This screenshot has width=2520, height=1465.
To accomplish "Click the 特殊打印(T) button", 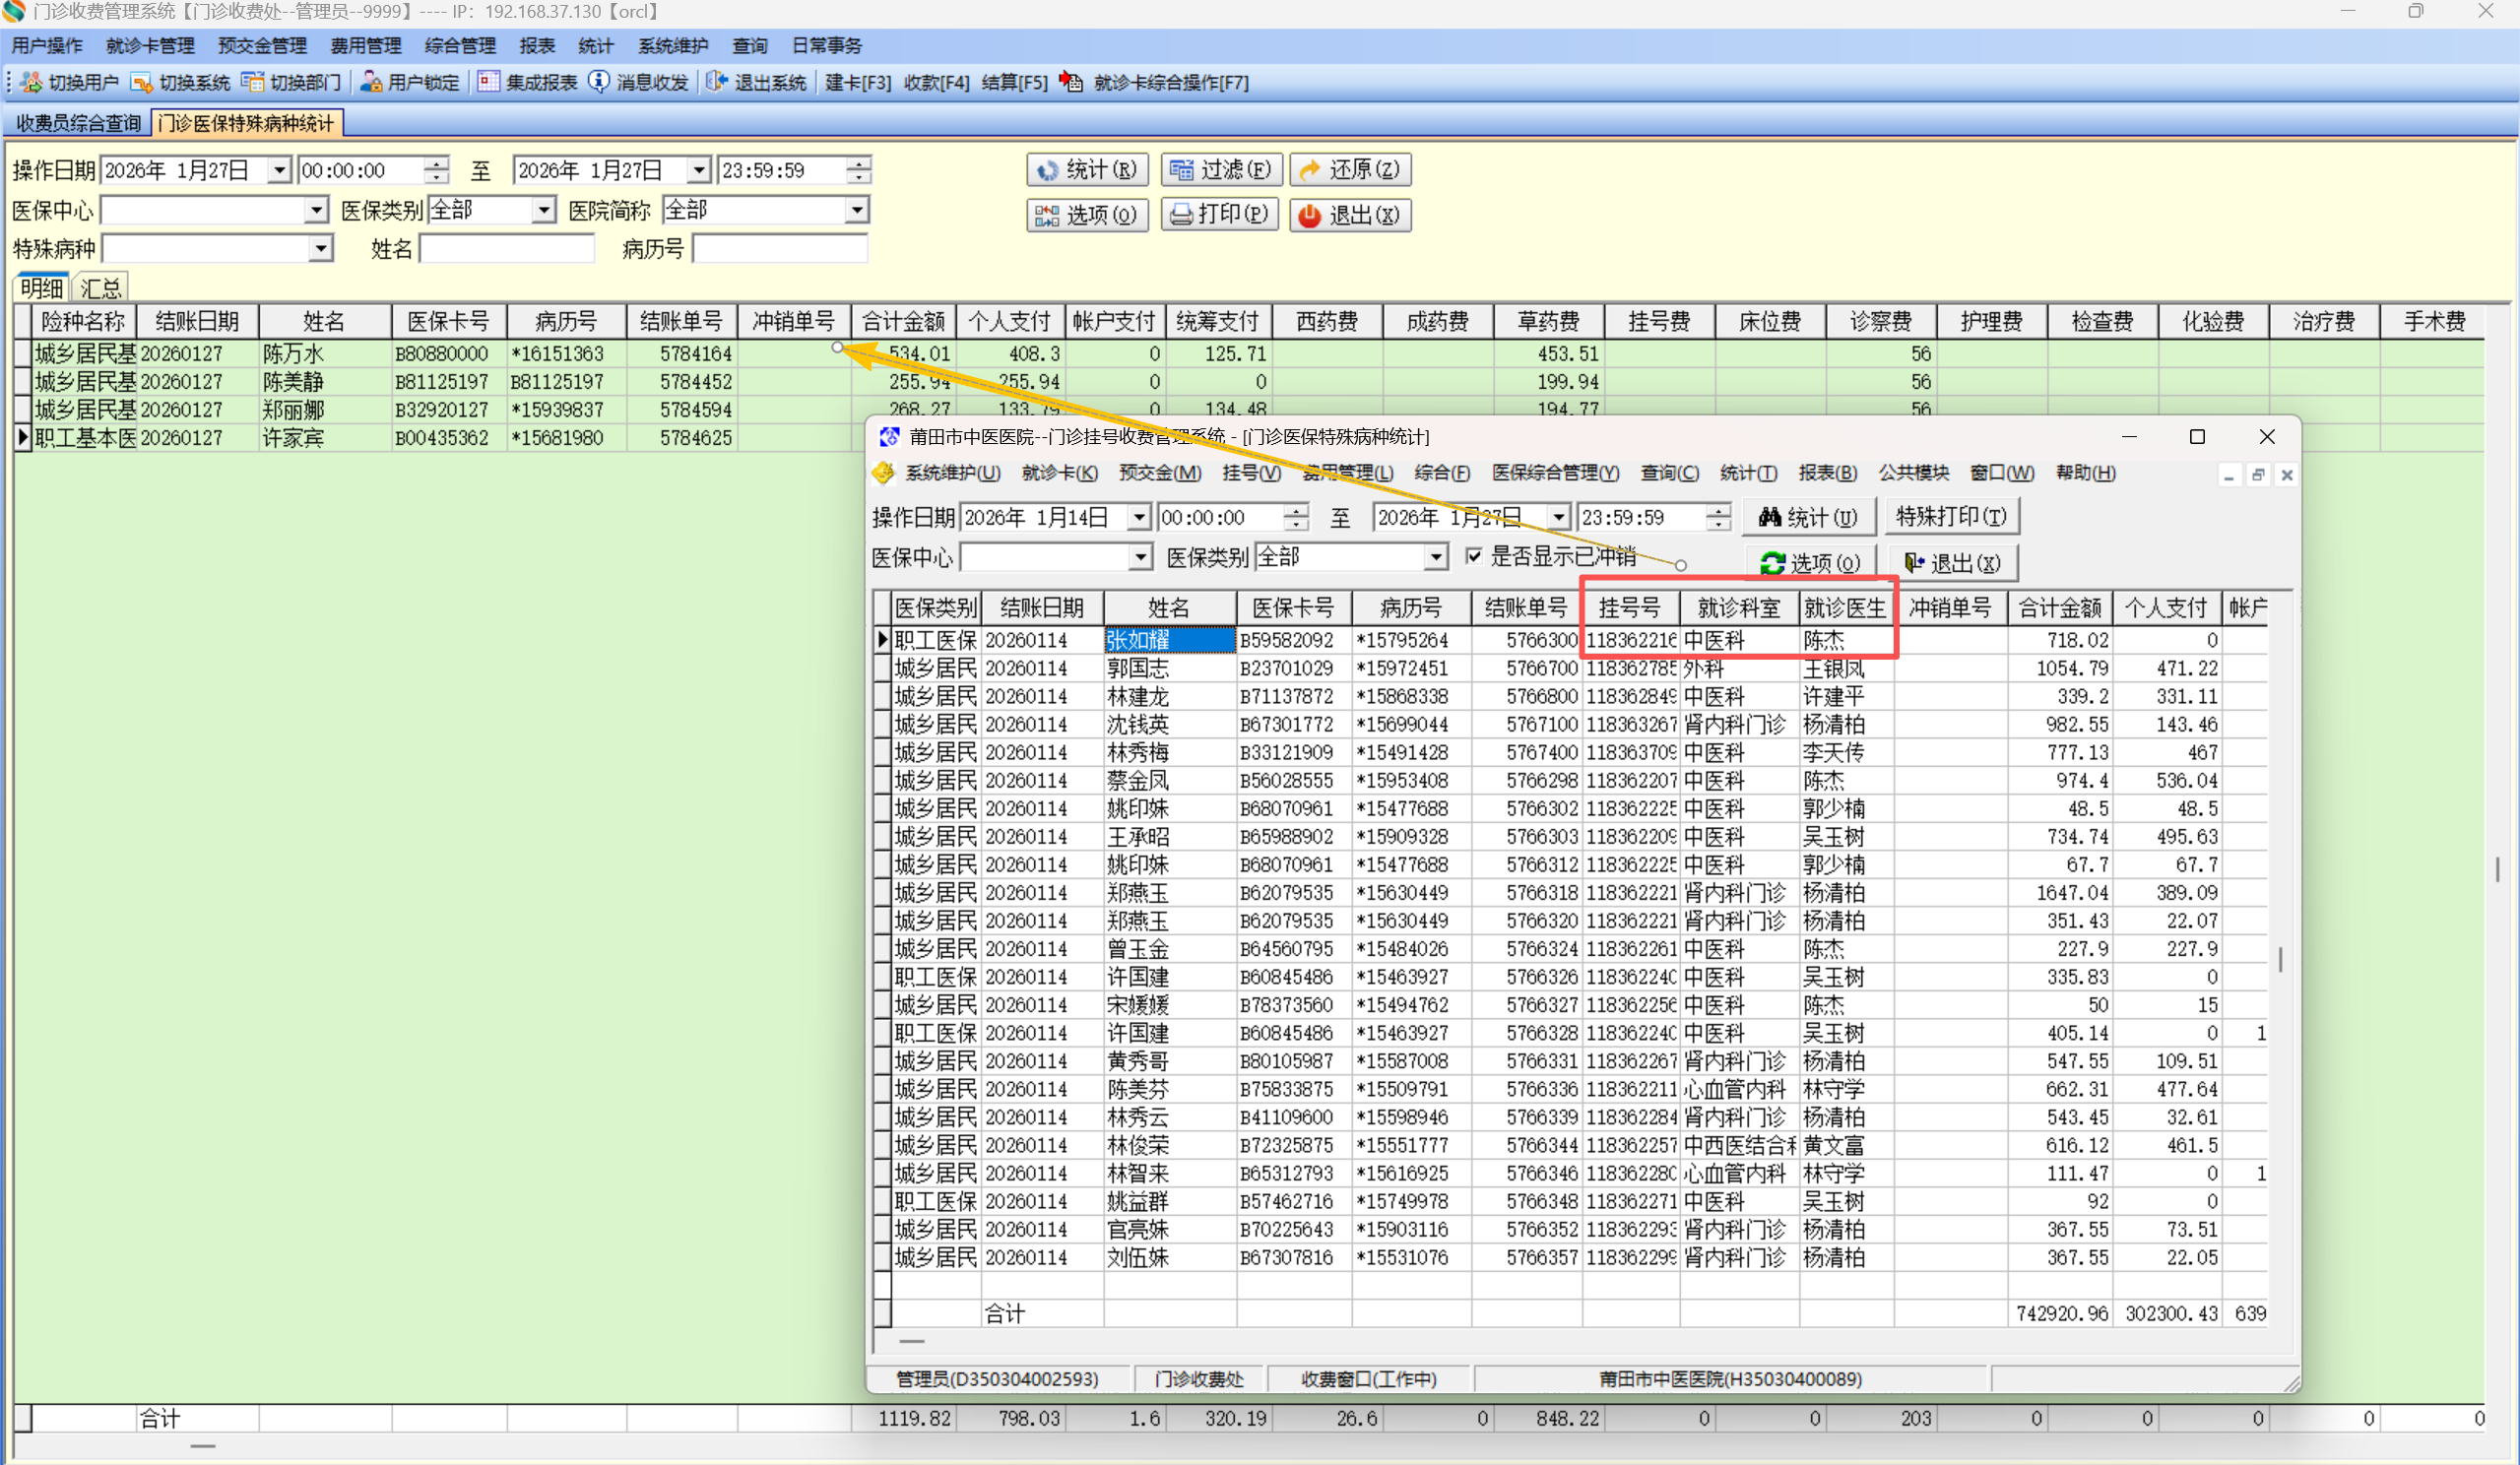I will click(1951, 517).
